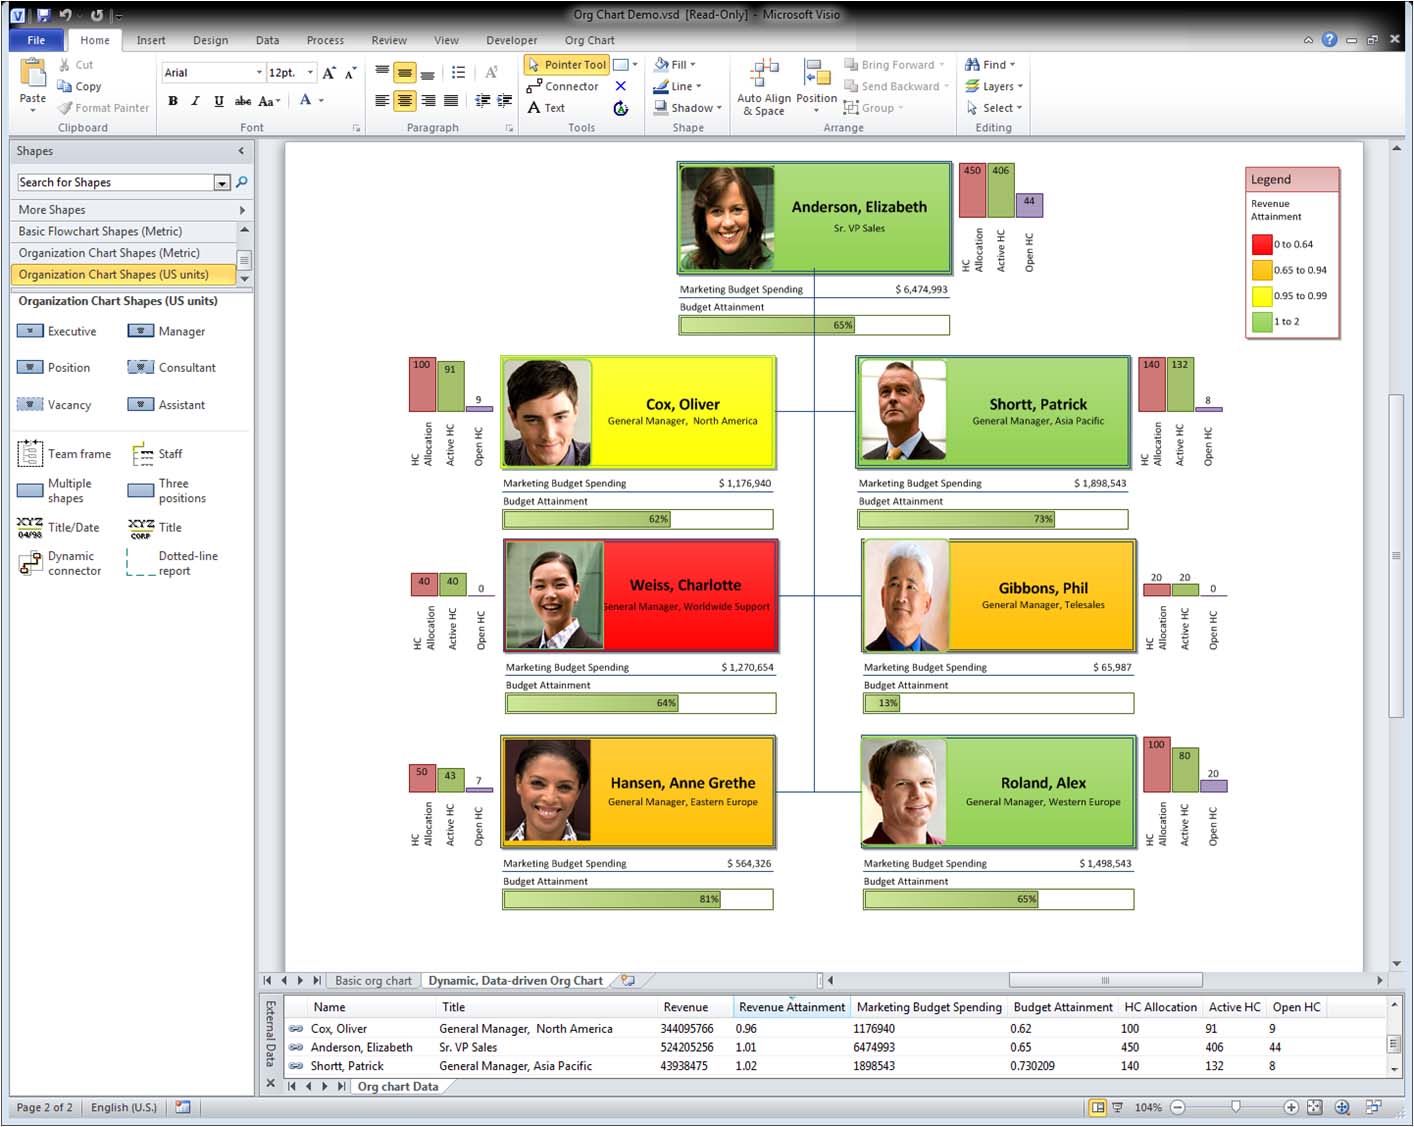
Task: Toggle italic formatting
Action: (x=195, y=101)
